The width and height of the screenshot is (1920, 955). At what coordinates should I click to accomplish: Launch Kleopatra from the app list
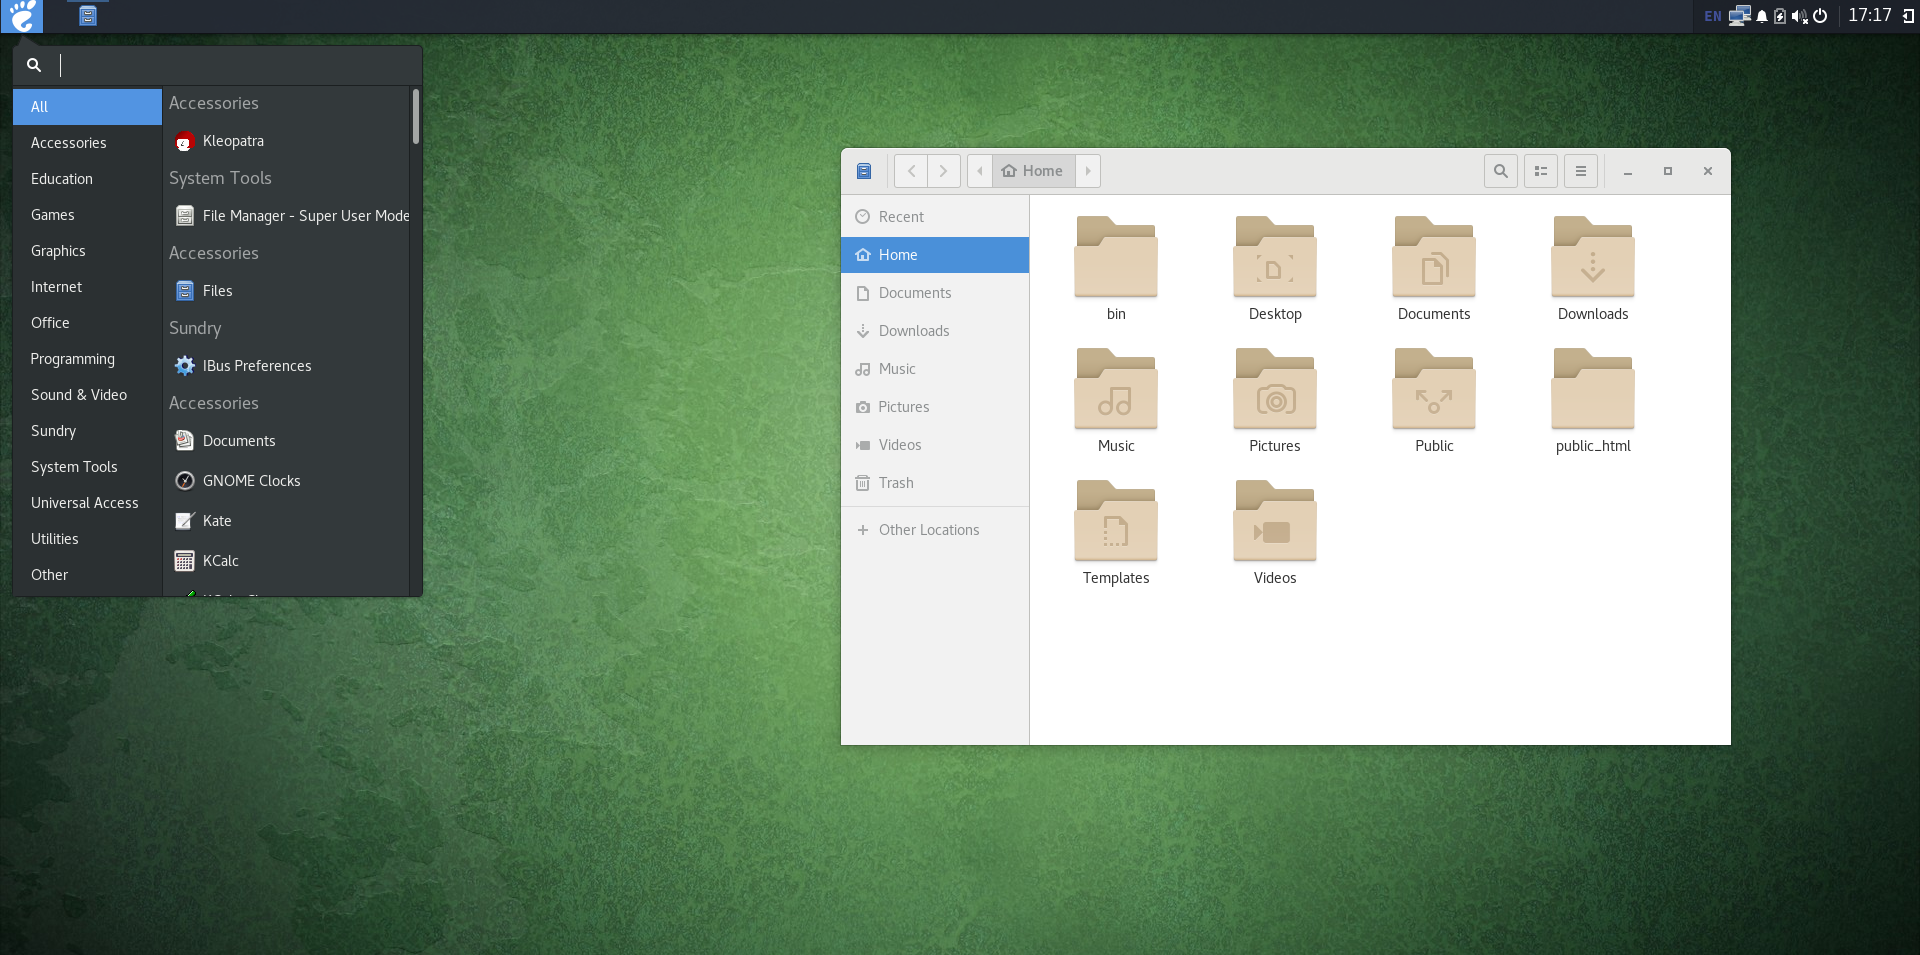(x=233, y=141)
